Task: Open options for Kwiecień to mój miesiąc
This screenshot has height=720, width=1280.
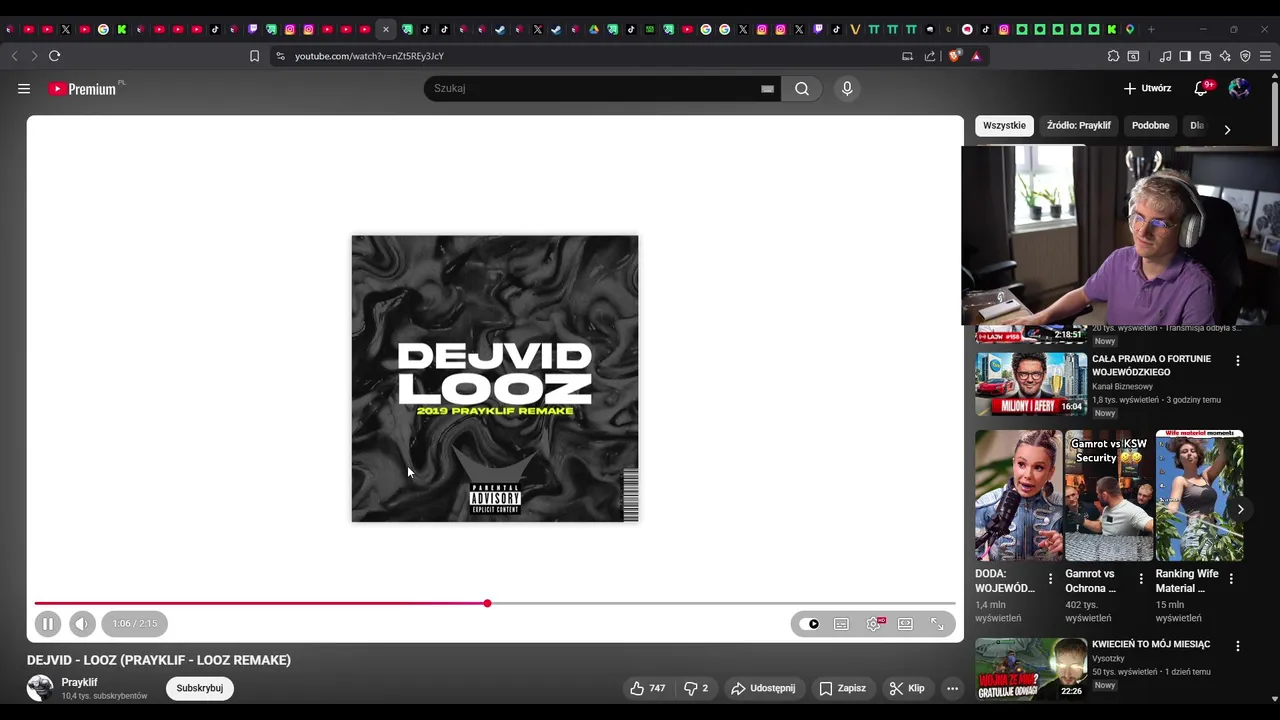Action: [x=1238, y=646]
